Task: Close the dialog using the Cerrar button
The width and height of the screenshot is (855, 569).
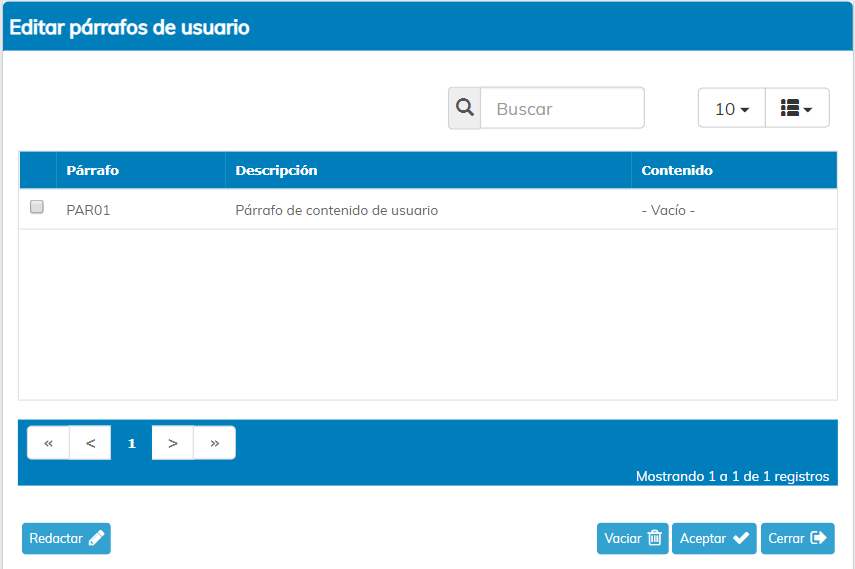Action: pyautogui.click(x=797, y=538)
